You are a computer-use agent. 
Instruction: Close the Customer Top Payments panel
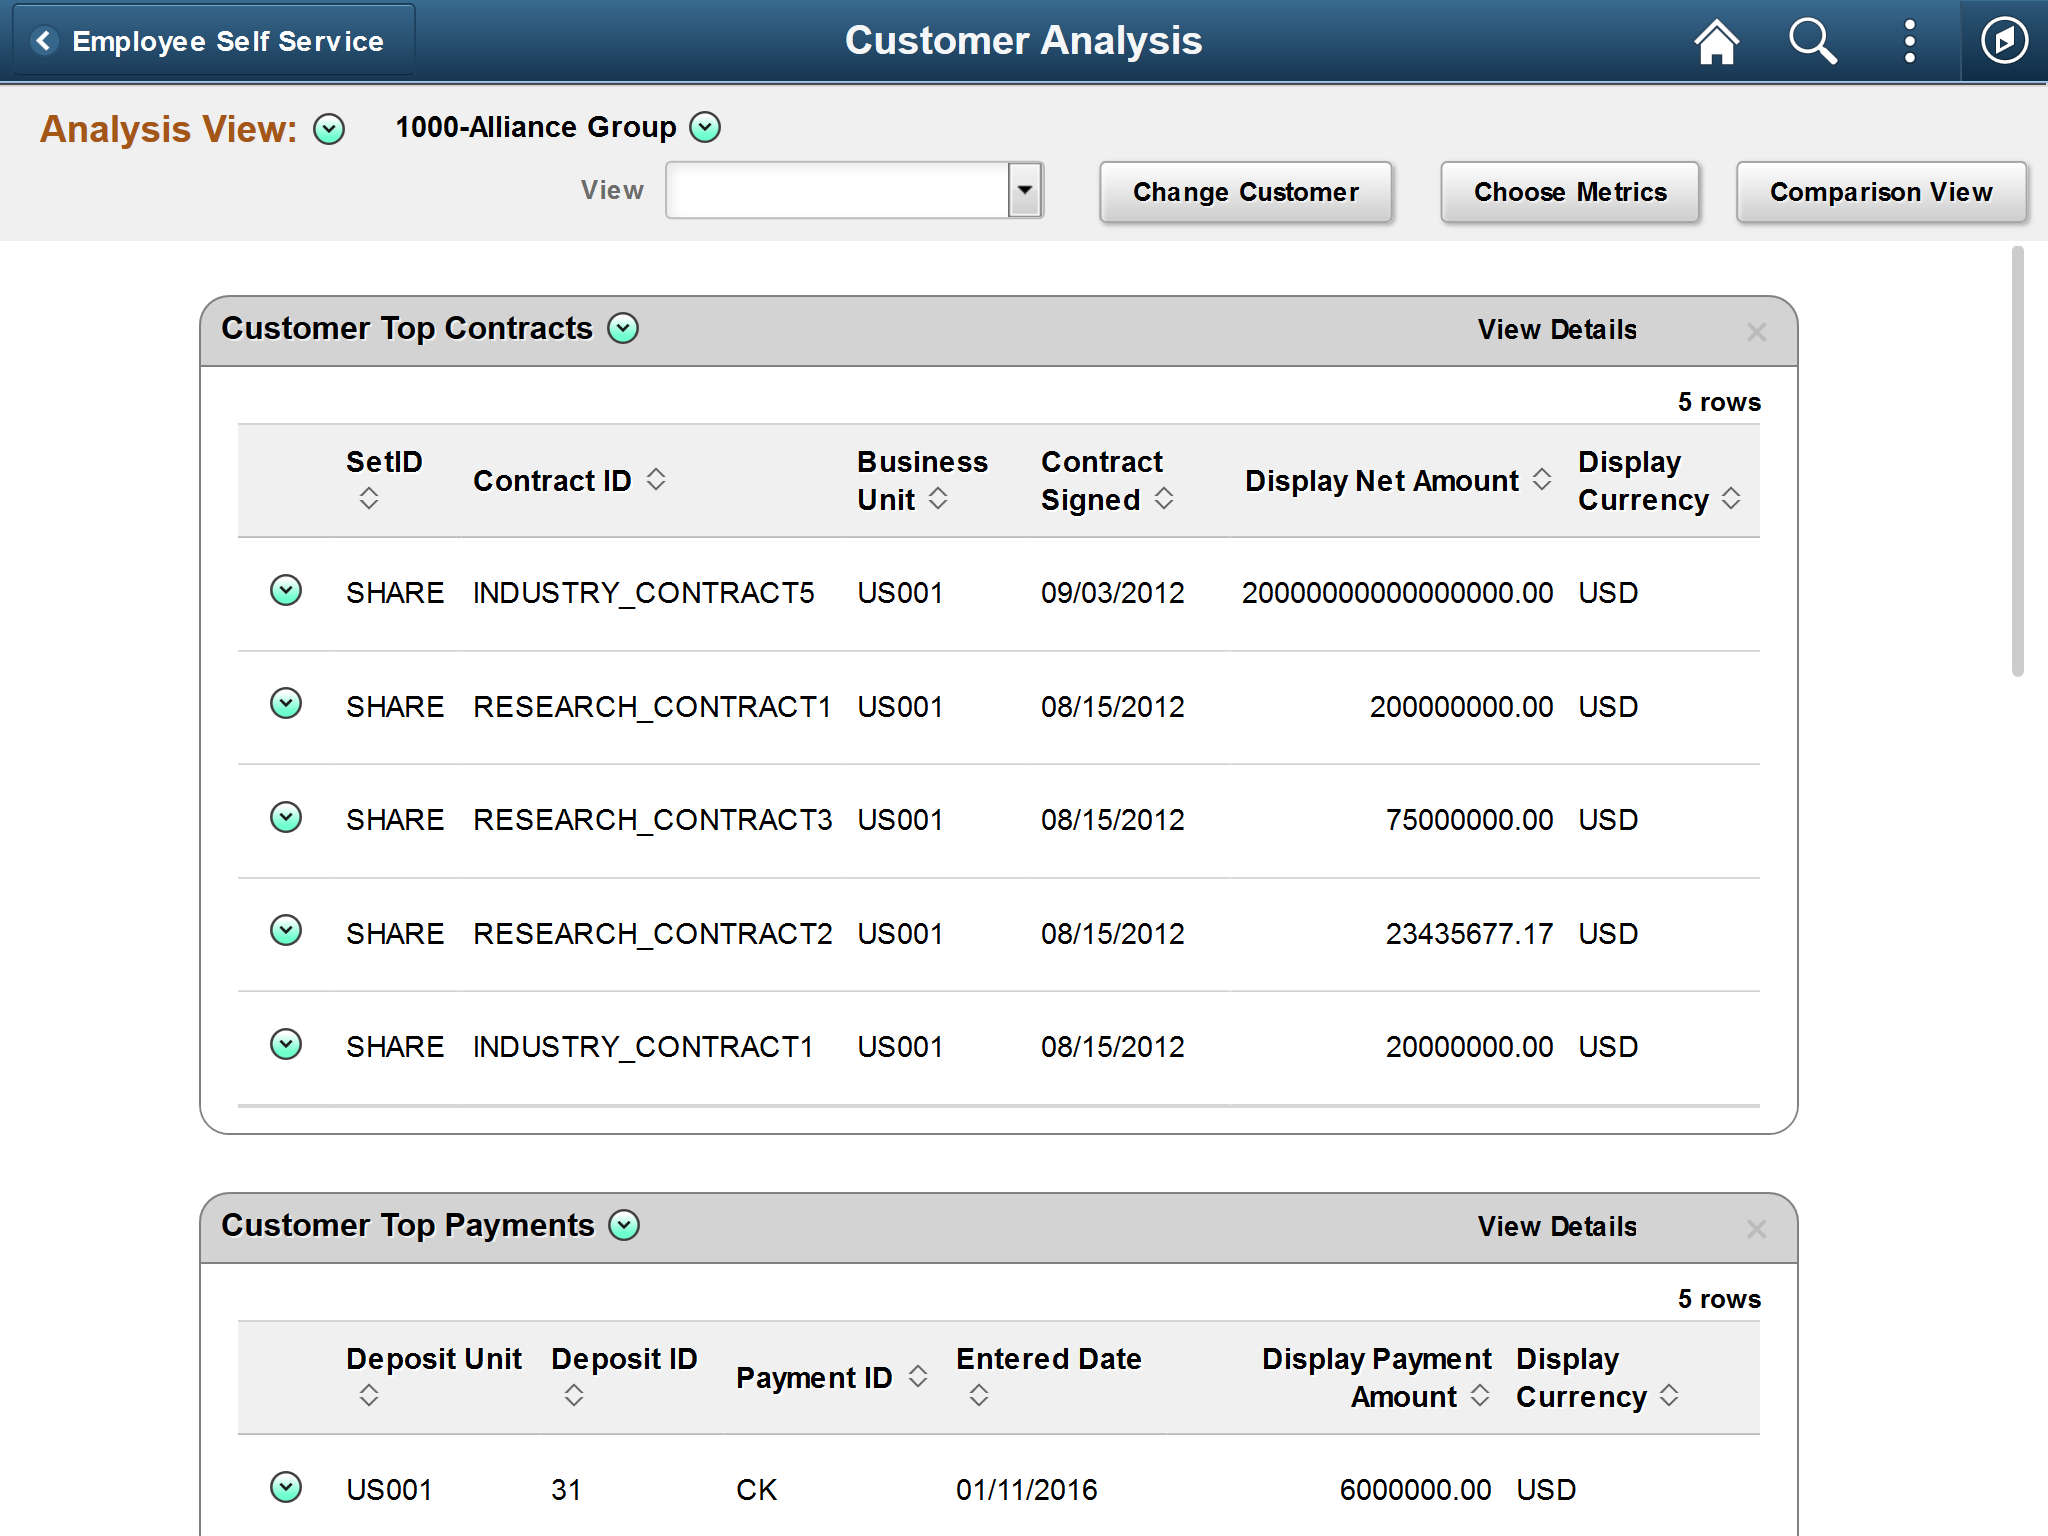tap(1756, 1229)
